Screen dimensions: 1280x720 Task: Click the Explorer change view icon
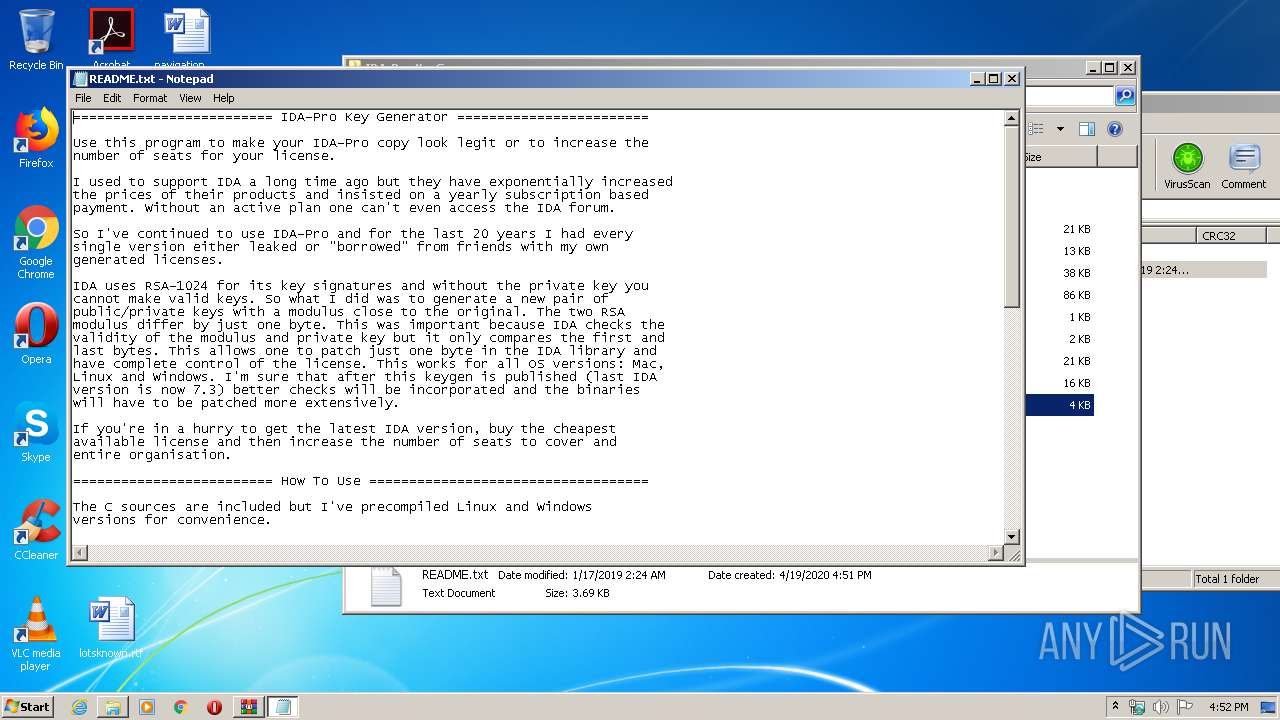pos(1037,129)
